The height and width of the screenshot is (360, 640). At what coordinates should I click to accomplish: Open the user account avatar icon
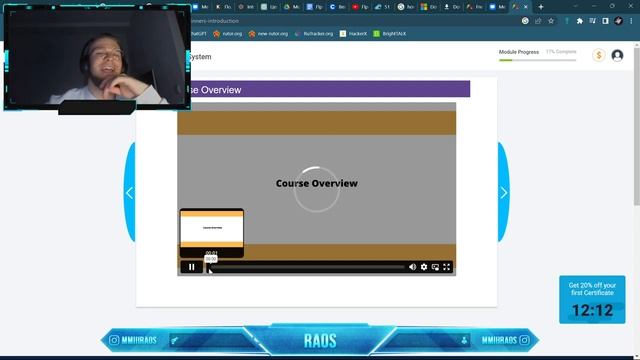click(x=617, y=55)
